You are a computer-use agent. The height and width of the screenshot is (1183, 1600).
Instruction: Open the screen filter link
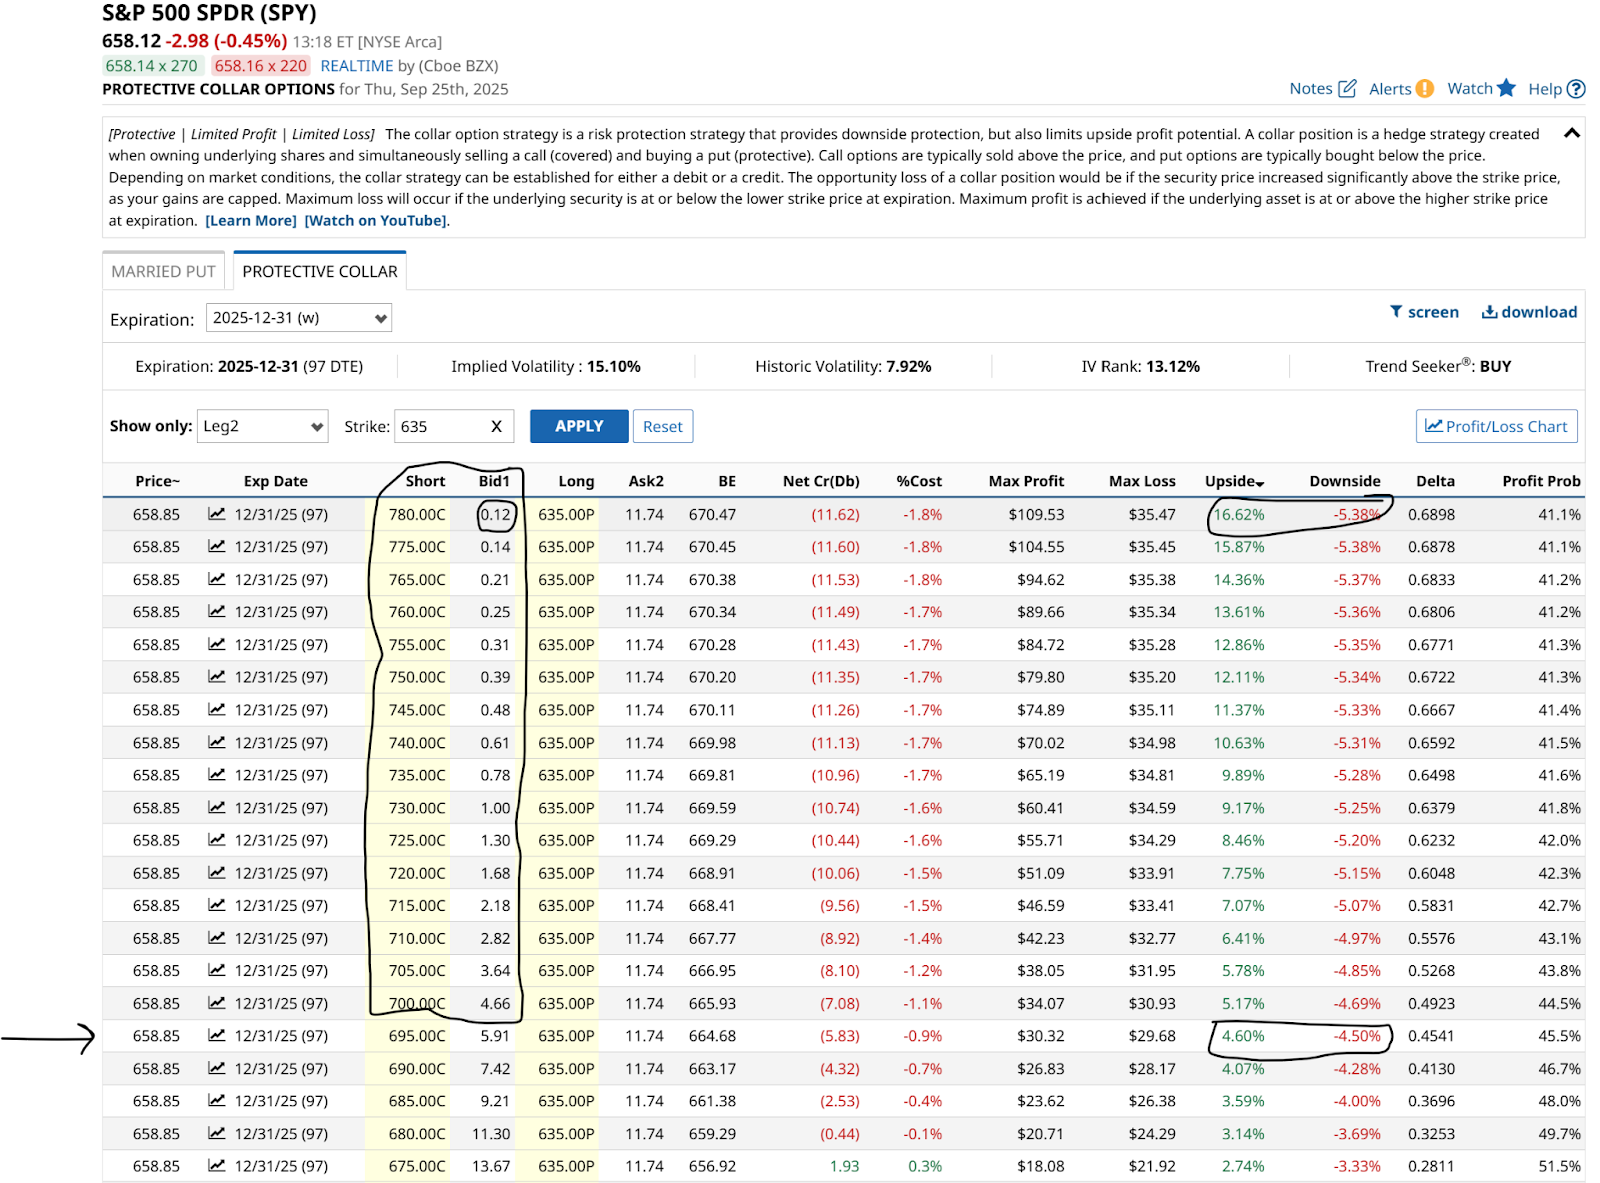tap(1424, 312)
